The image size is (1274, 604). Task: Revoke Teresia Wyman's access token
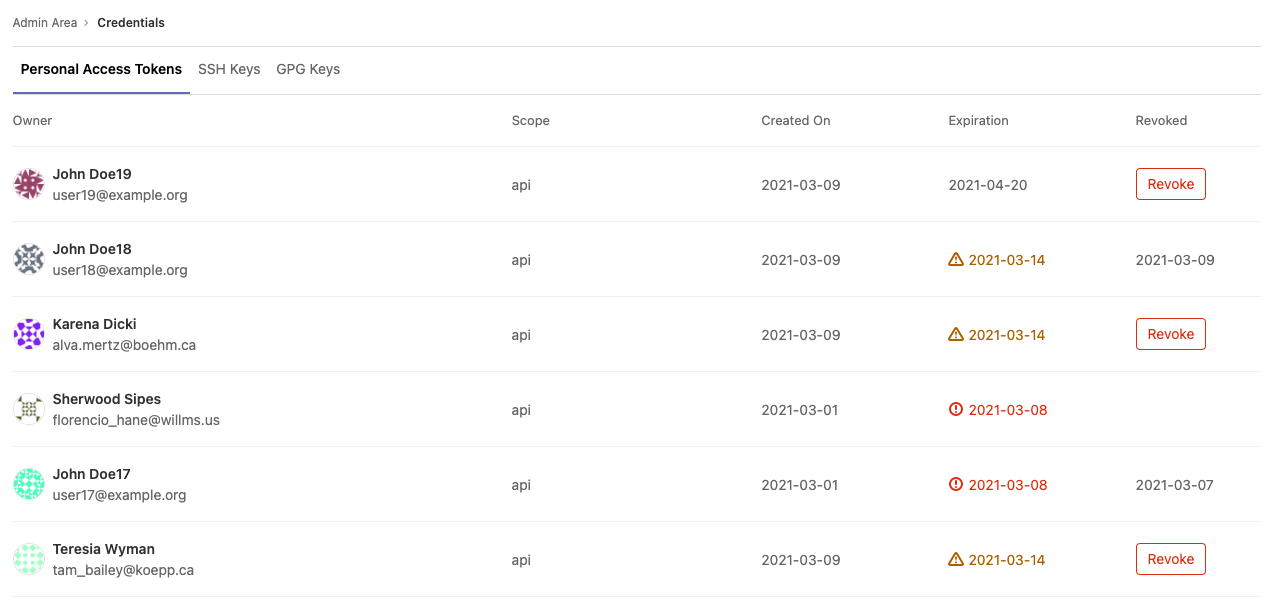[1170, 559]
